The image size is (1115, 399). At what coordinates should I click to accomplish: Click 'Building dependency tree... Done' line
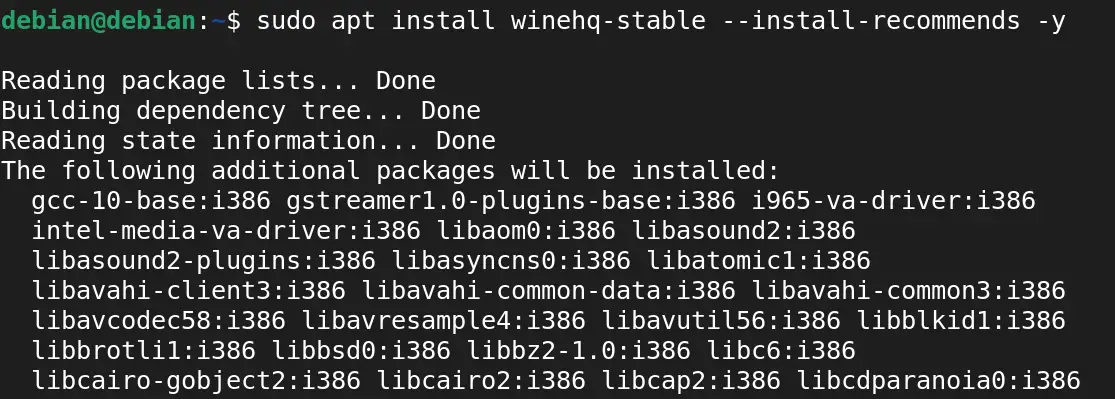(x=241, y=111)
